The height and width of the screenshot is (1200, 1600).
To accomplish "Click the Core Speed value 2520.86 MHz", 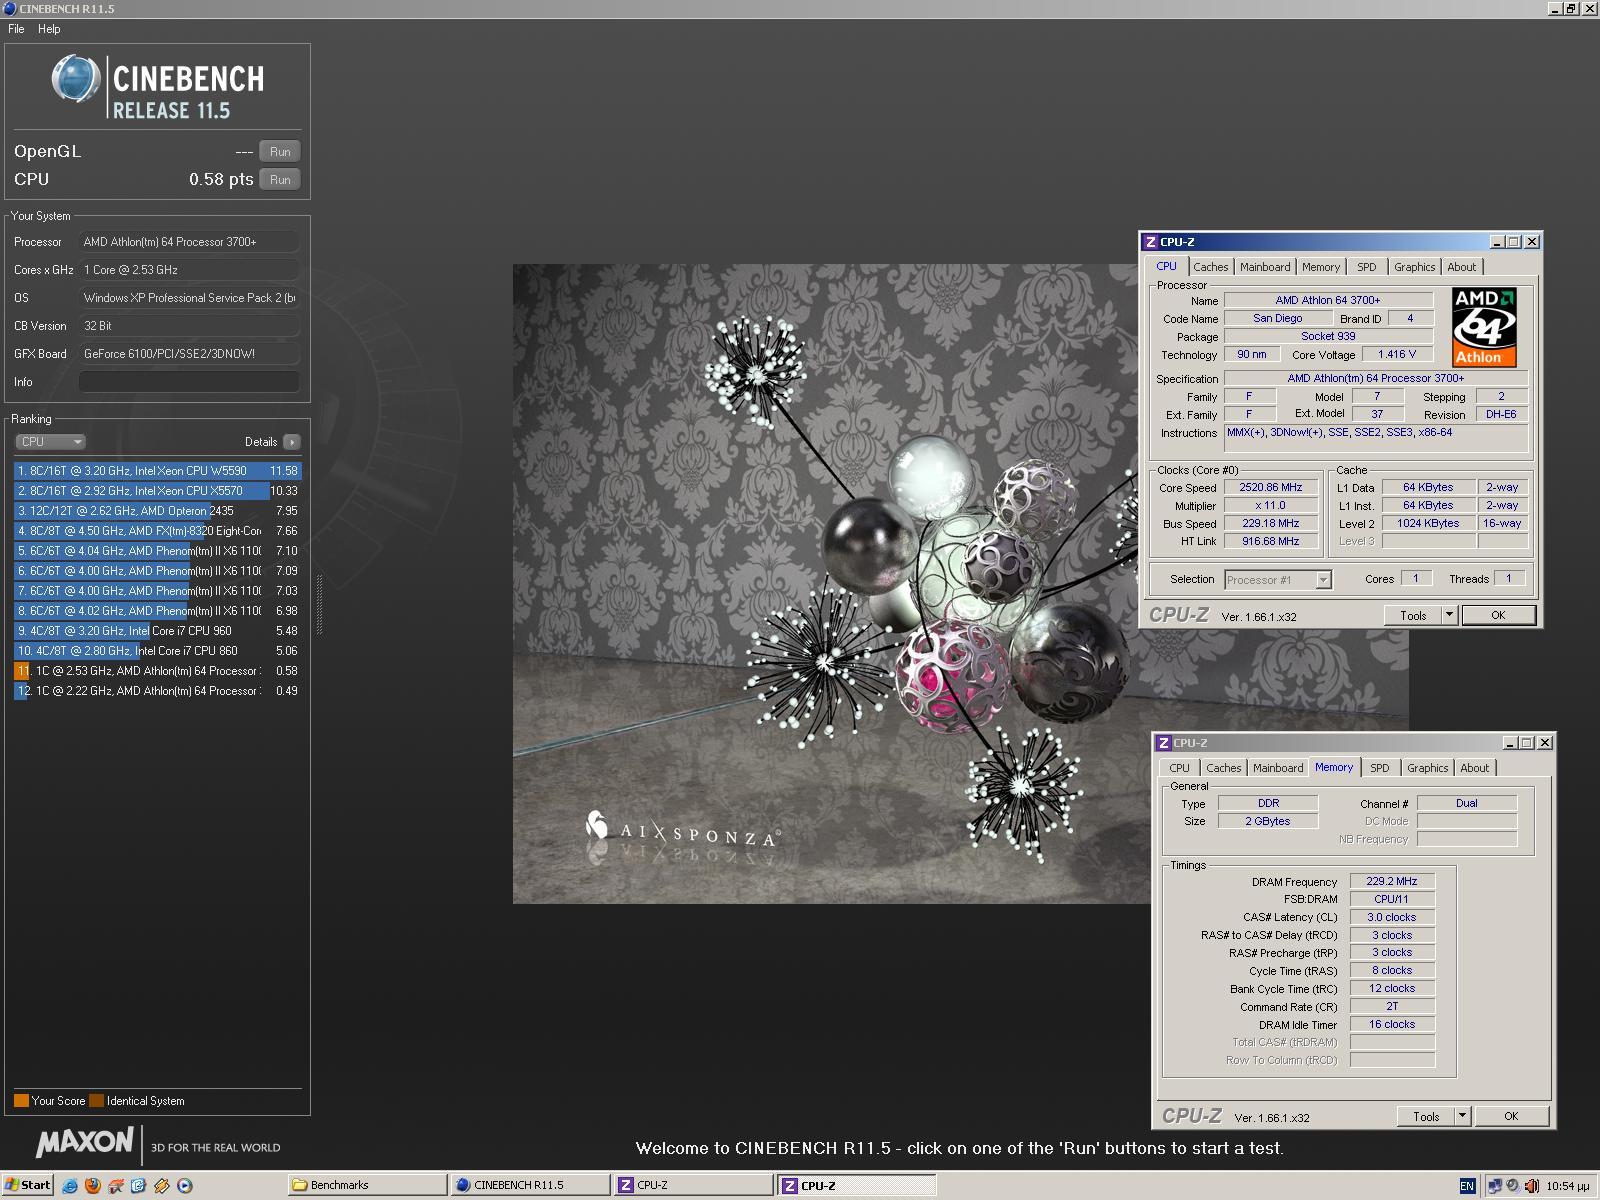I will 1271,488.
